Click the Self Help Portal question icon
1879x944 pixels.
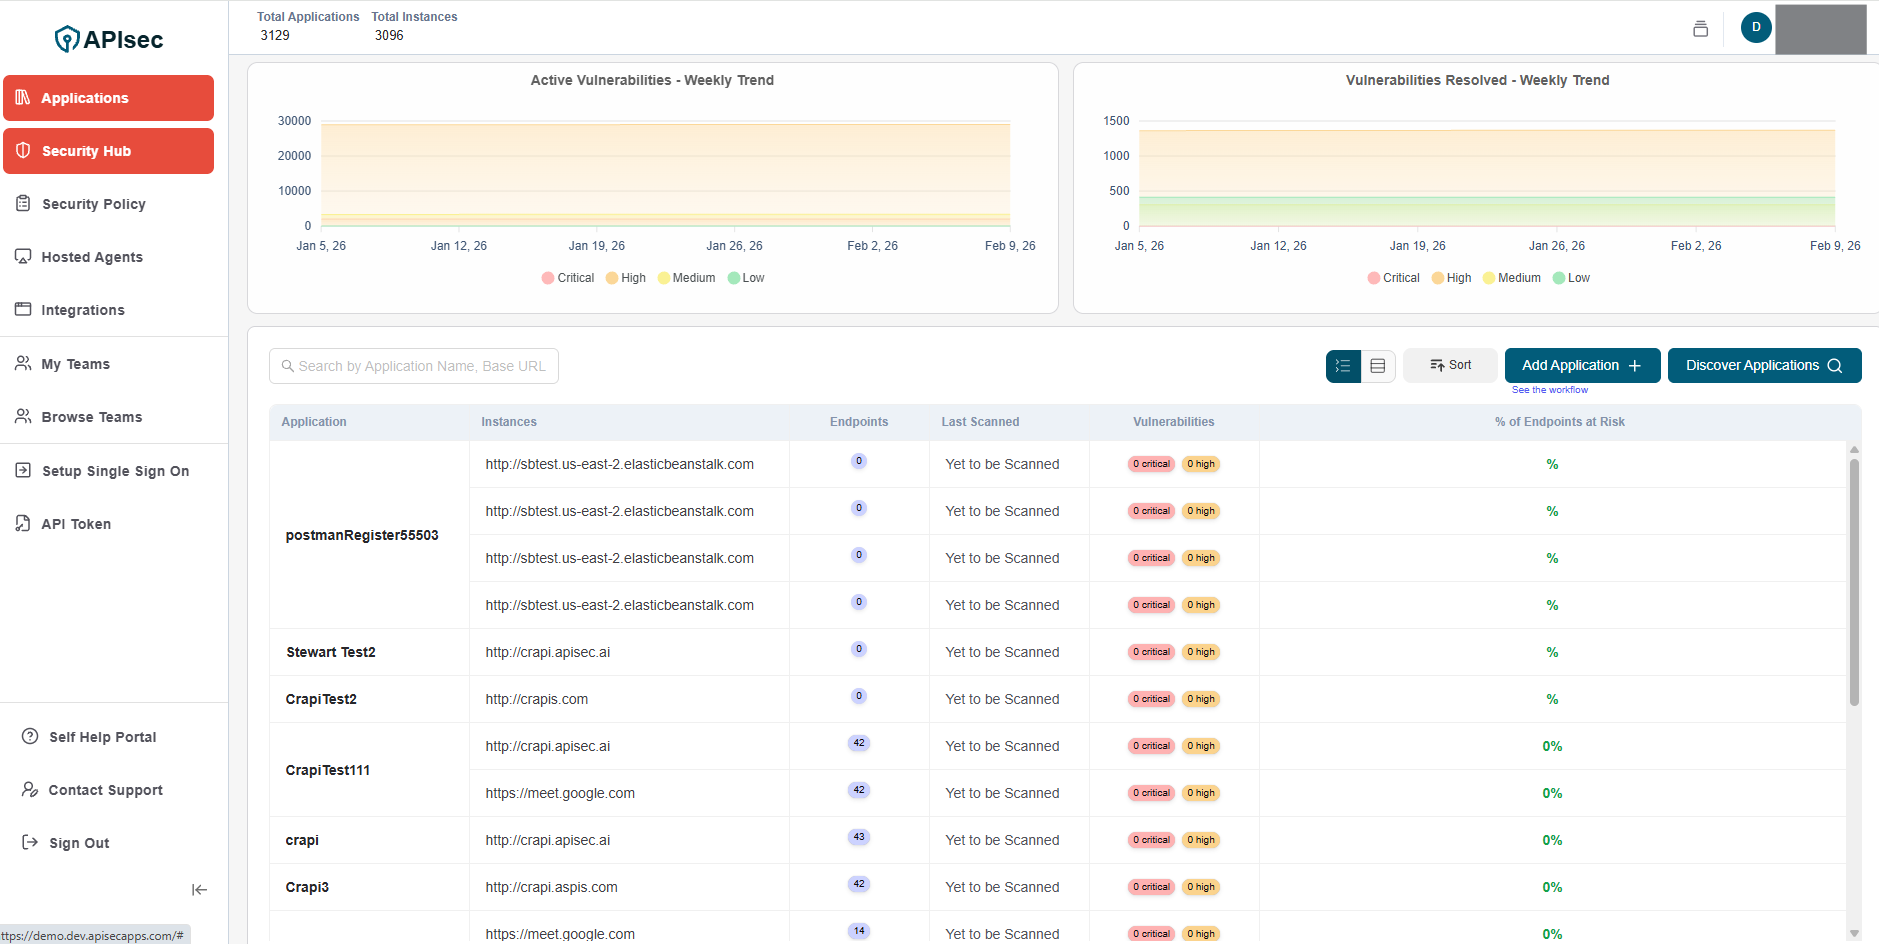coord(30,737)
